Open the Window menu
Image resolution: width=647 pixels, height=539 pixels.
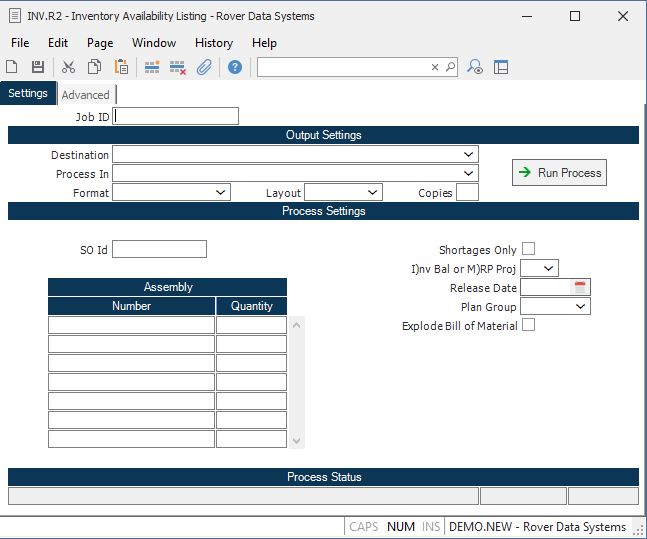[x=153, y=43]
